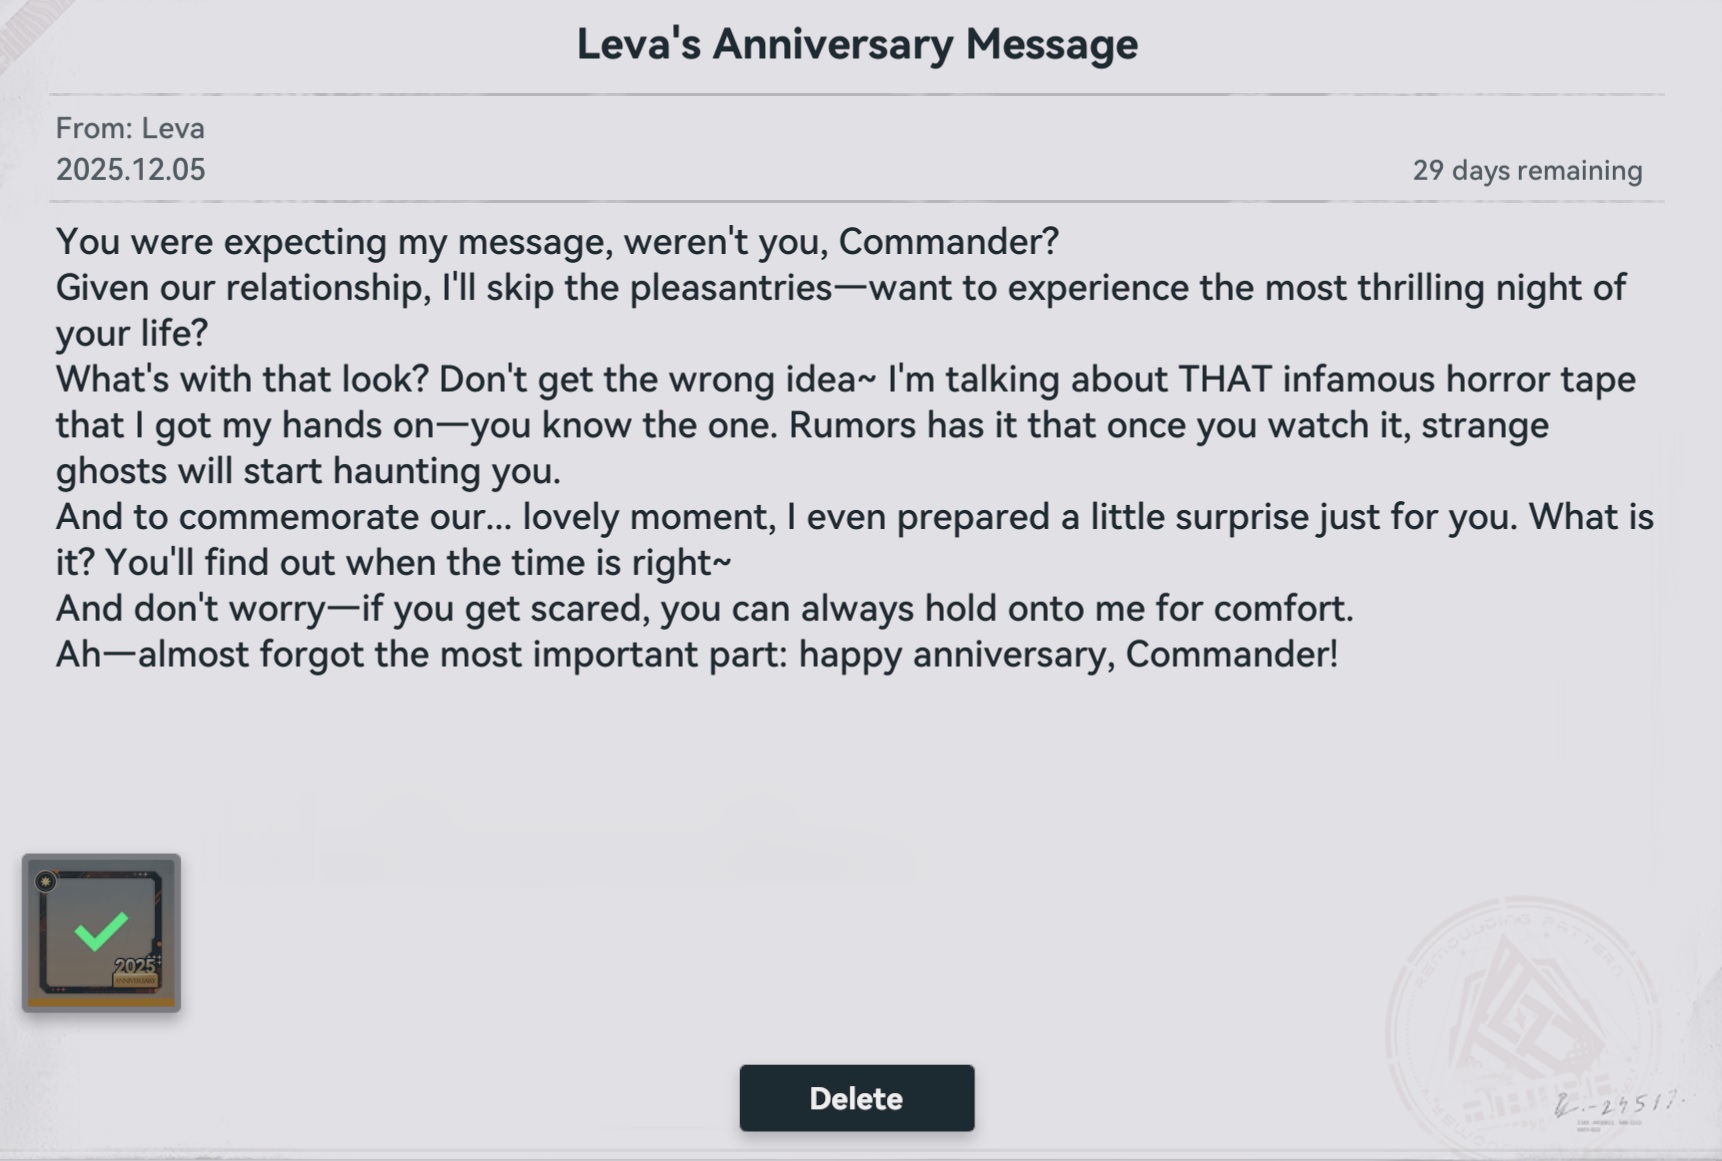Click the handwritten signature at bottom right
Screen dimensions: 1722x1161
pos(1618,1104)
